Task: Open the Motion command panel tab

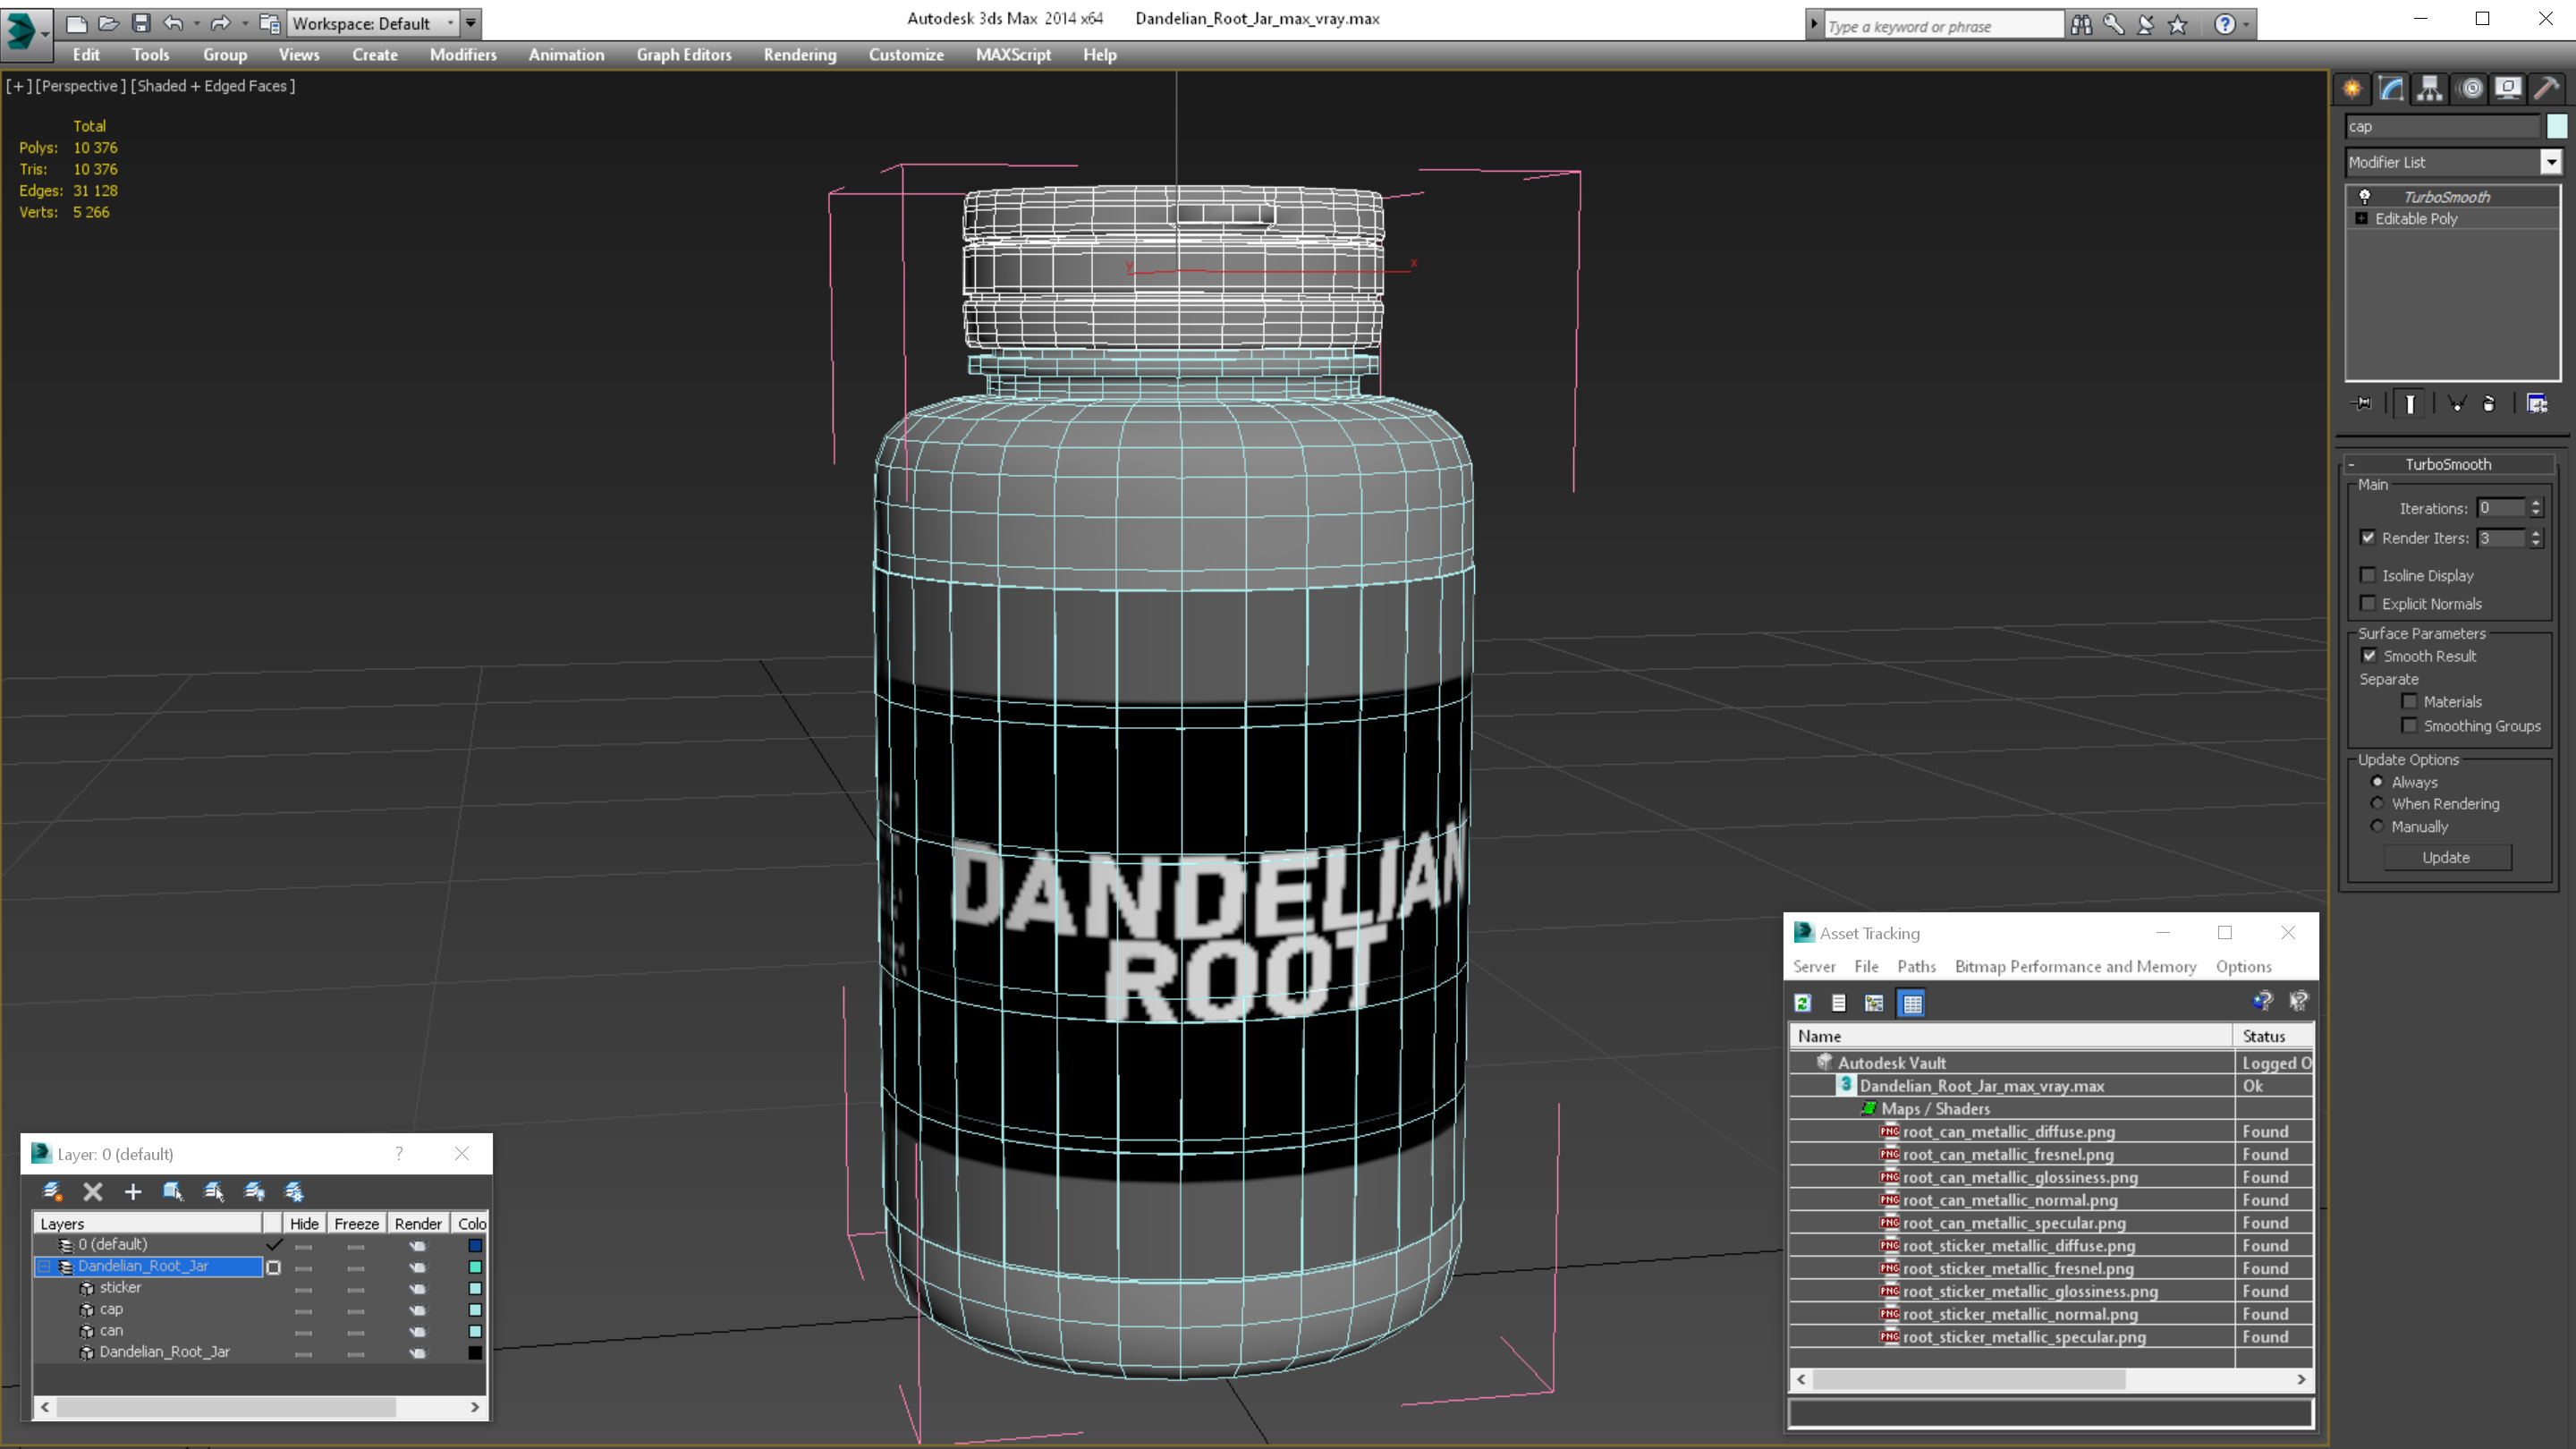Action: pyautogui.click(x=2470, y=89)
